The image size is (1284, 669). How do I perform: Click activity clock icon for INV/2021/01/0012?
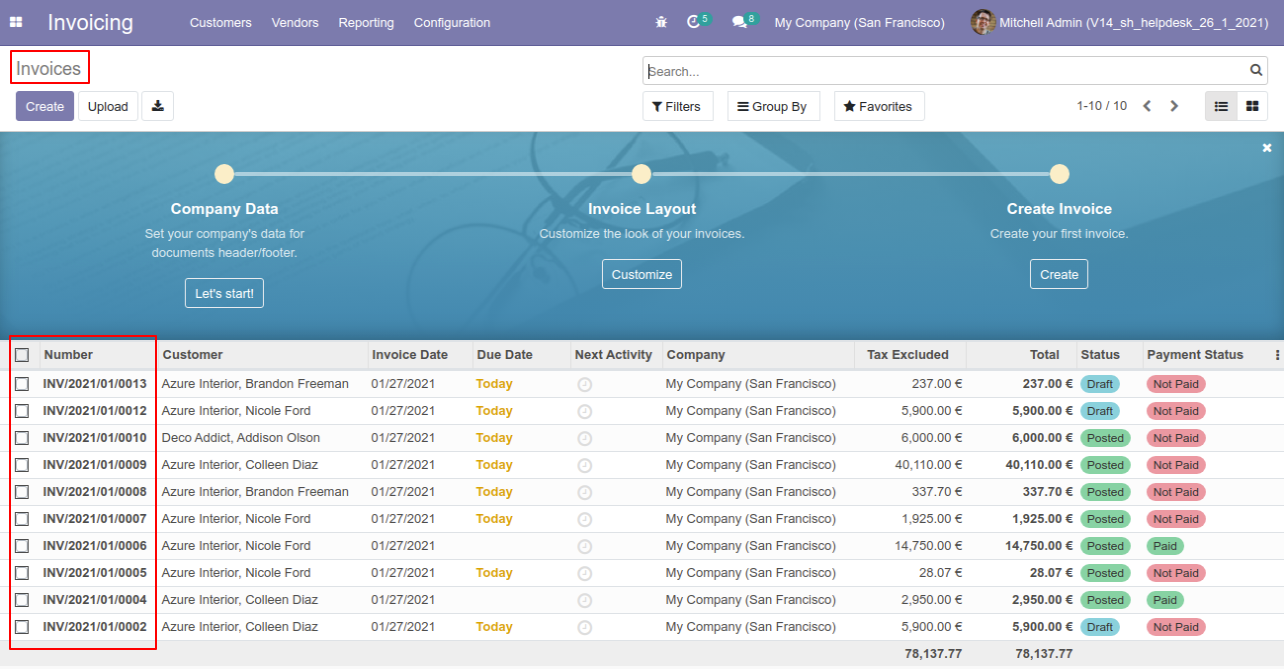click(585, 411)
